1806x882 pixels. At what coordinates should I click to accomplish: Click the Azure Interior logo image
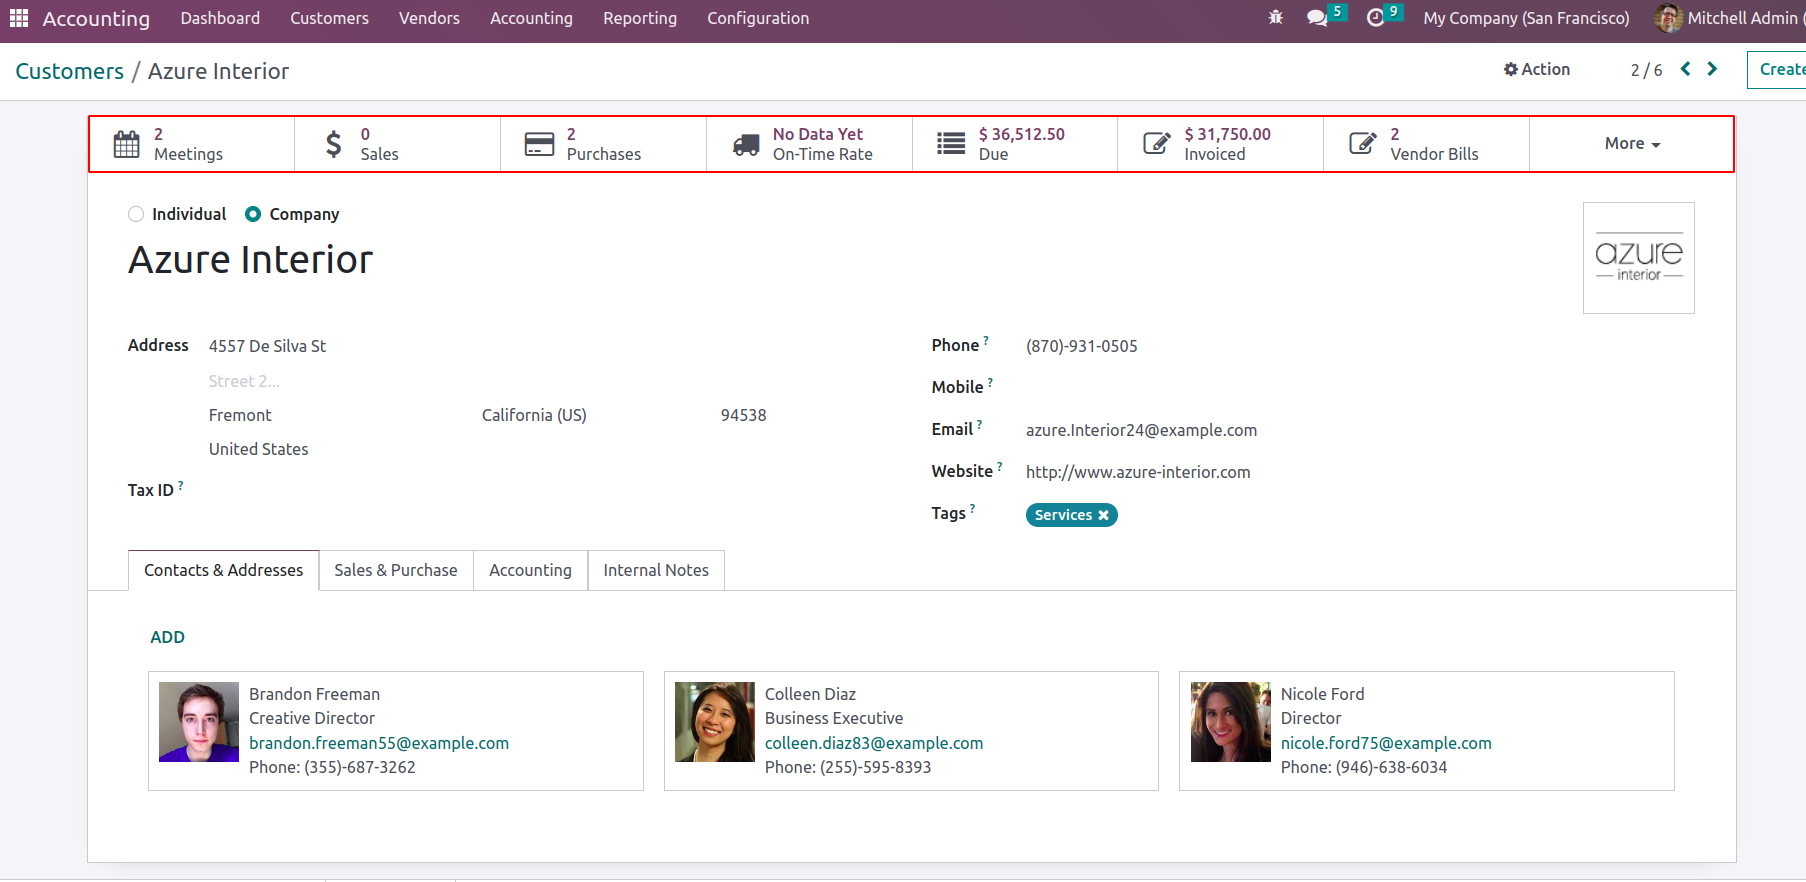tap(1639, 258)
